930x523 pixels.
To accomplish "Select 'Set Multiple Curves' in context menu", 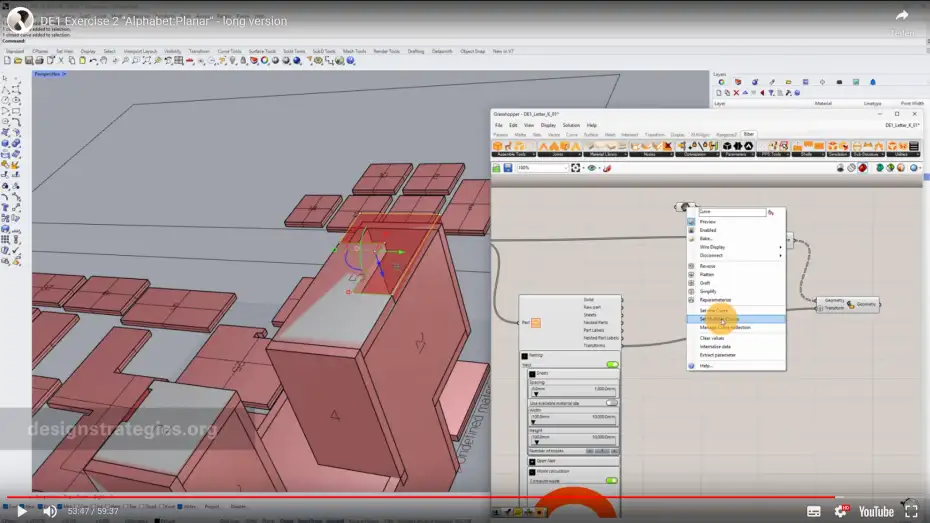I will 736,319.
